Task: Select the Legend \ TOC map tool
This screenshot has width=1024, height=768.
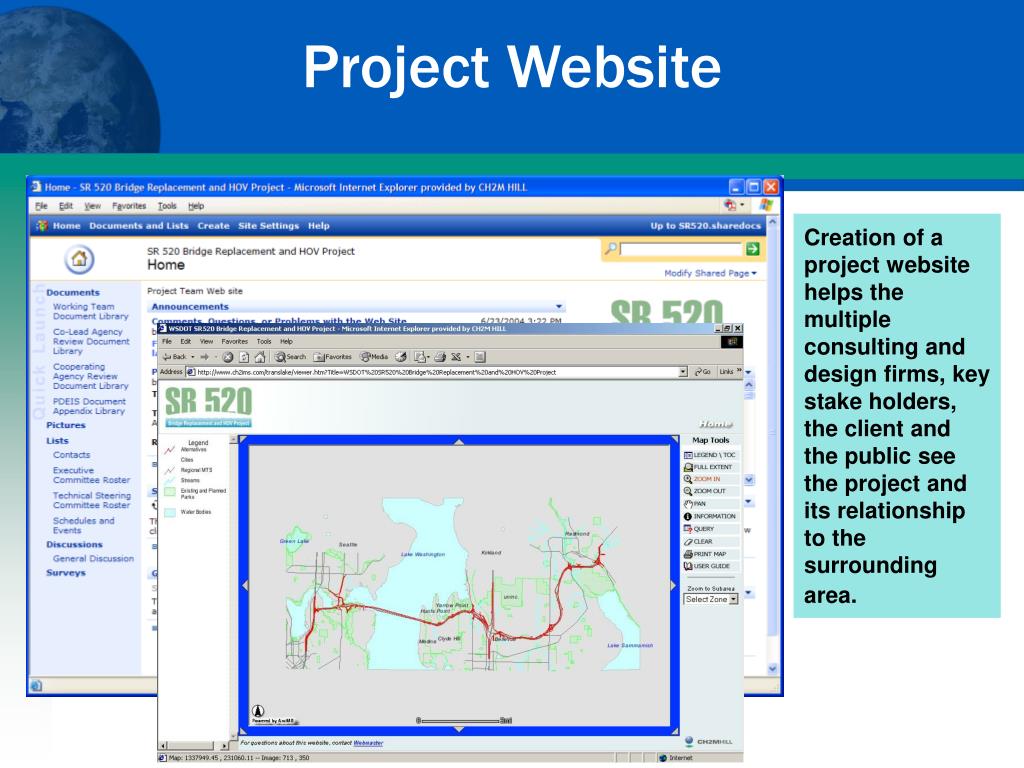Action: 709,455
